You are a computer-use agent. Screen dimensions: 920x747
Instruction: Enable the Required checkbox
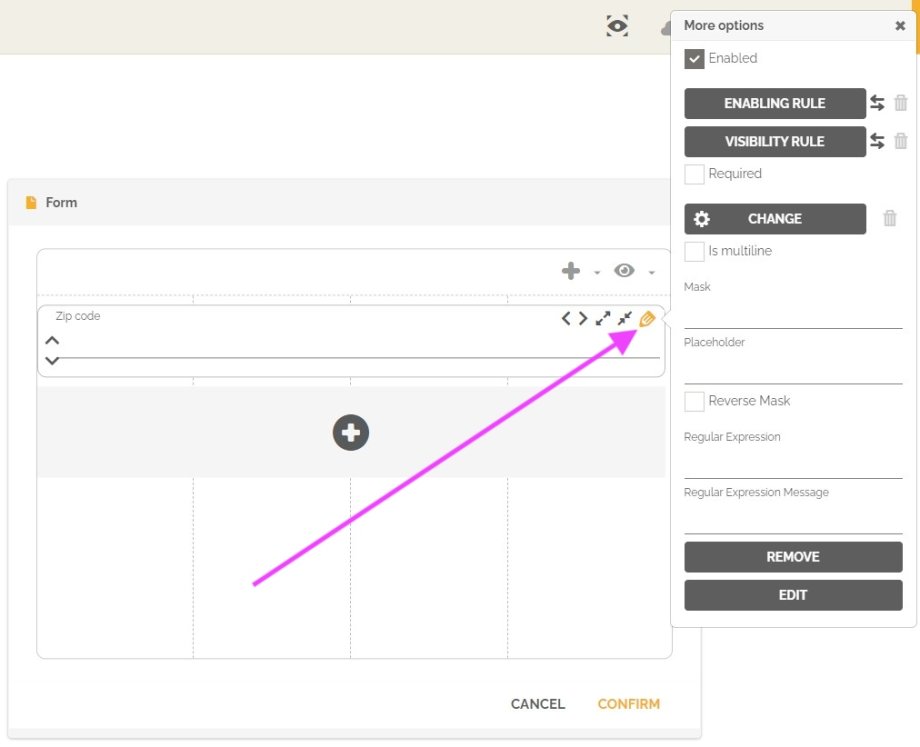click(x=694, y=173)
